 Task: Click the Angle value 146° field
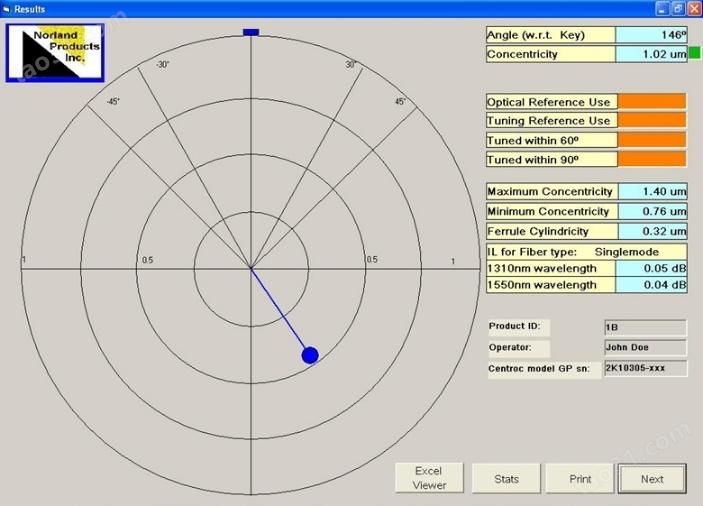[x=651, y=35]
